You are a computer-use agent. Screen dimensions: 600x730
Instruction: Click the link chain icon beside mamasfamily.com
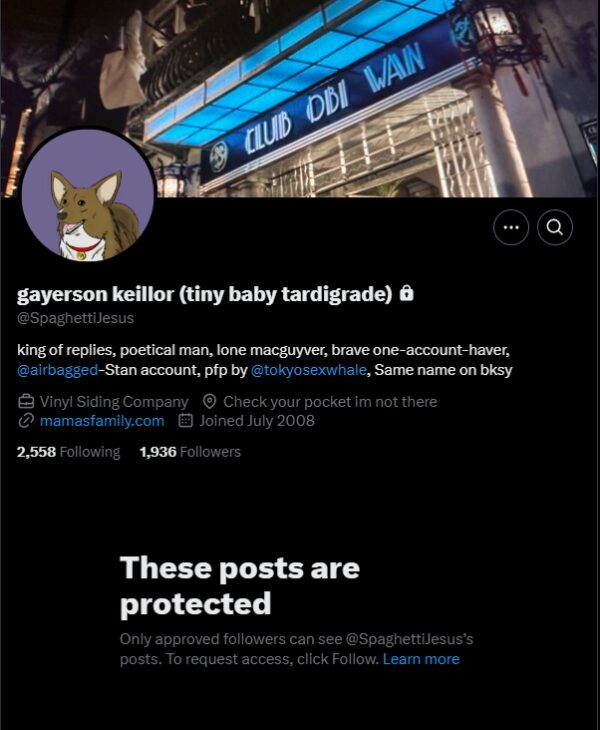26,421
